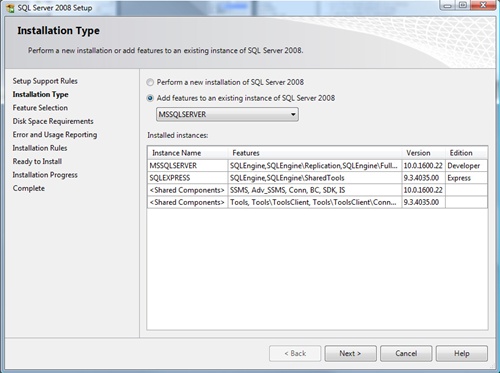Image resolution: width=500 pixels, height=373 pixels.
Task: Click version 9.3.4035.00 in SQLEXPRESS row
Action: [424, 178]
